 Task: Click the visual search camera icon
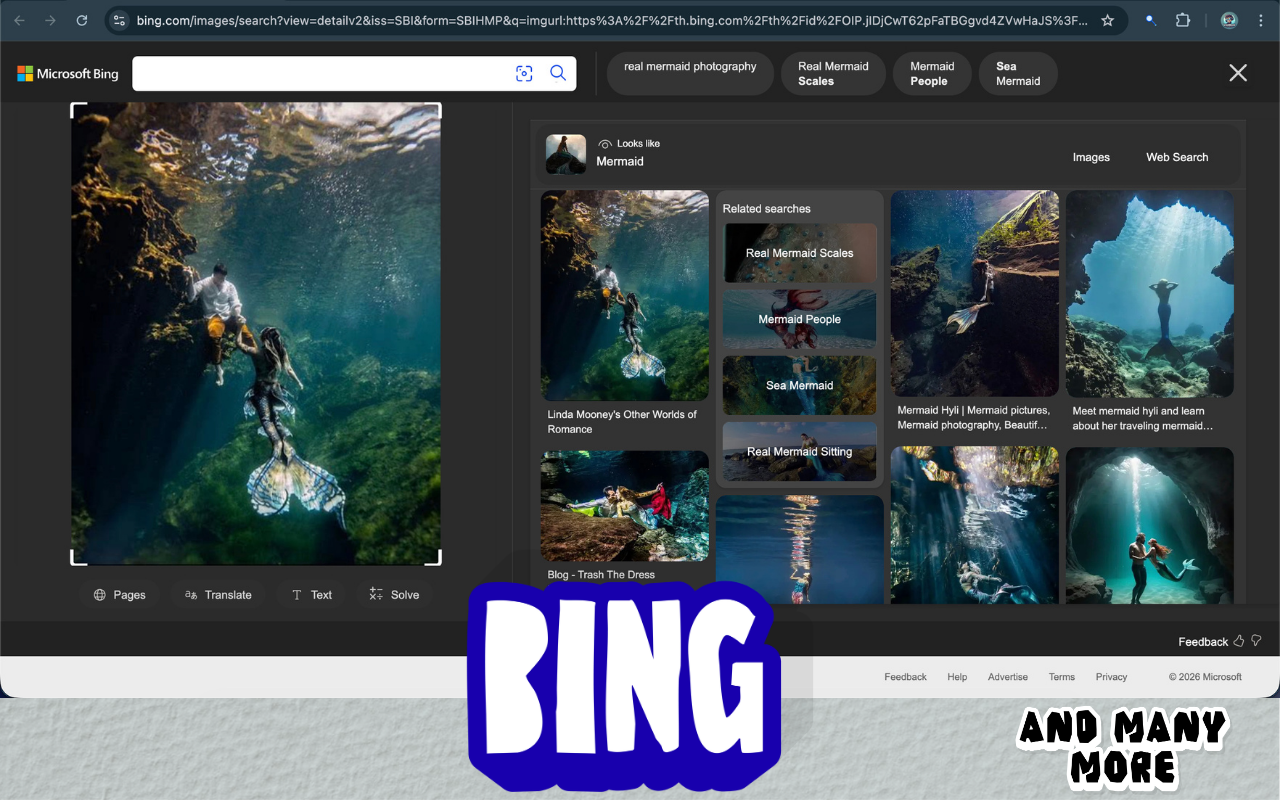pos(524,73)
